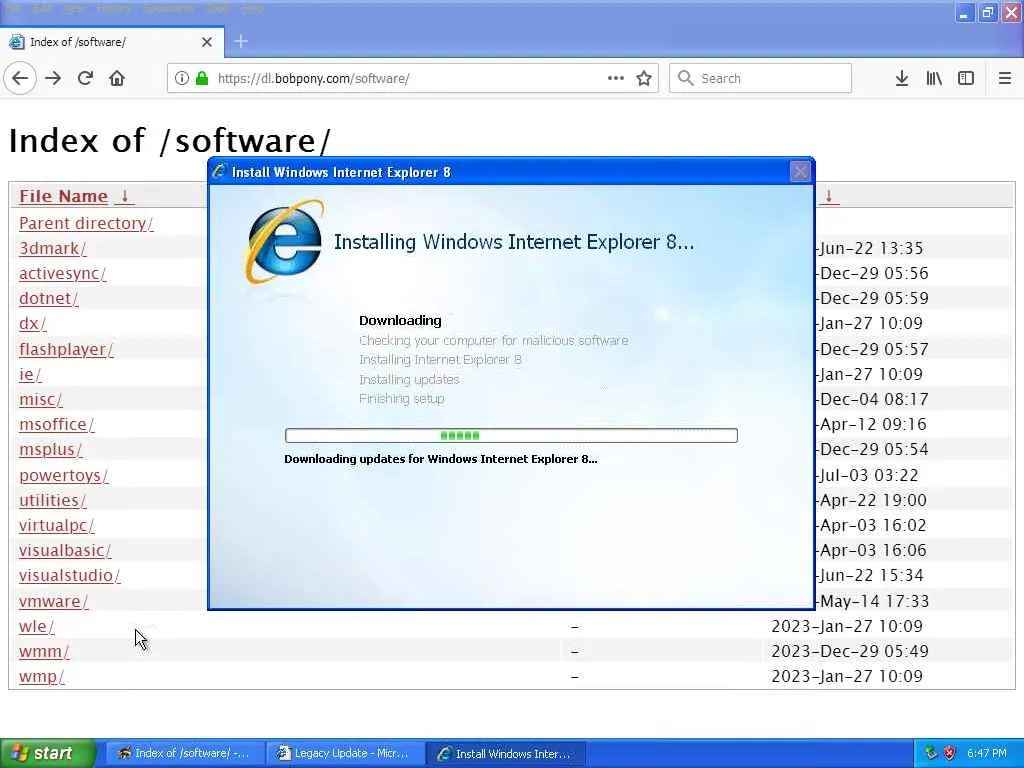
Task: Open page actions three-dots menu
Action: [x=616, y=78]
